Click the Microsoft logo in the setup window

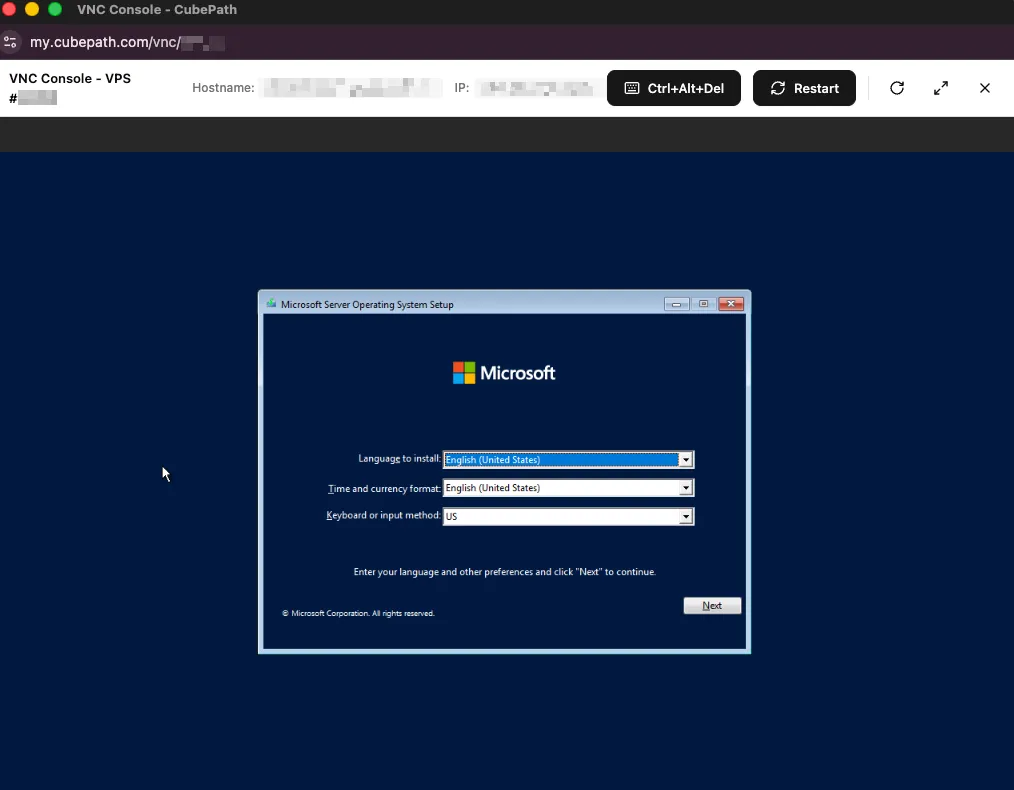[504, 372]
